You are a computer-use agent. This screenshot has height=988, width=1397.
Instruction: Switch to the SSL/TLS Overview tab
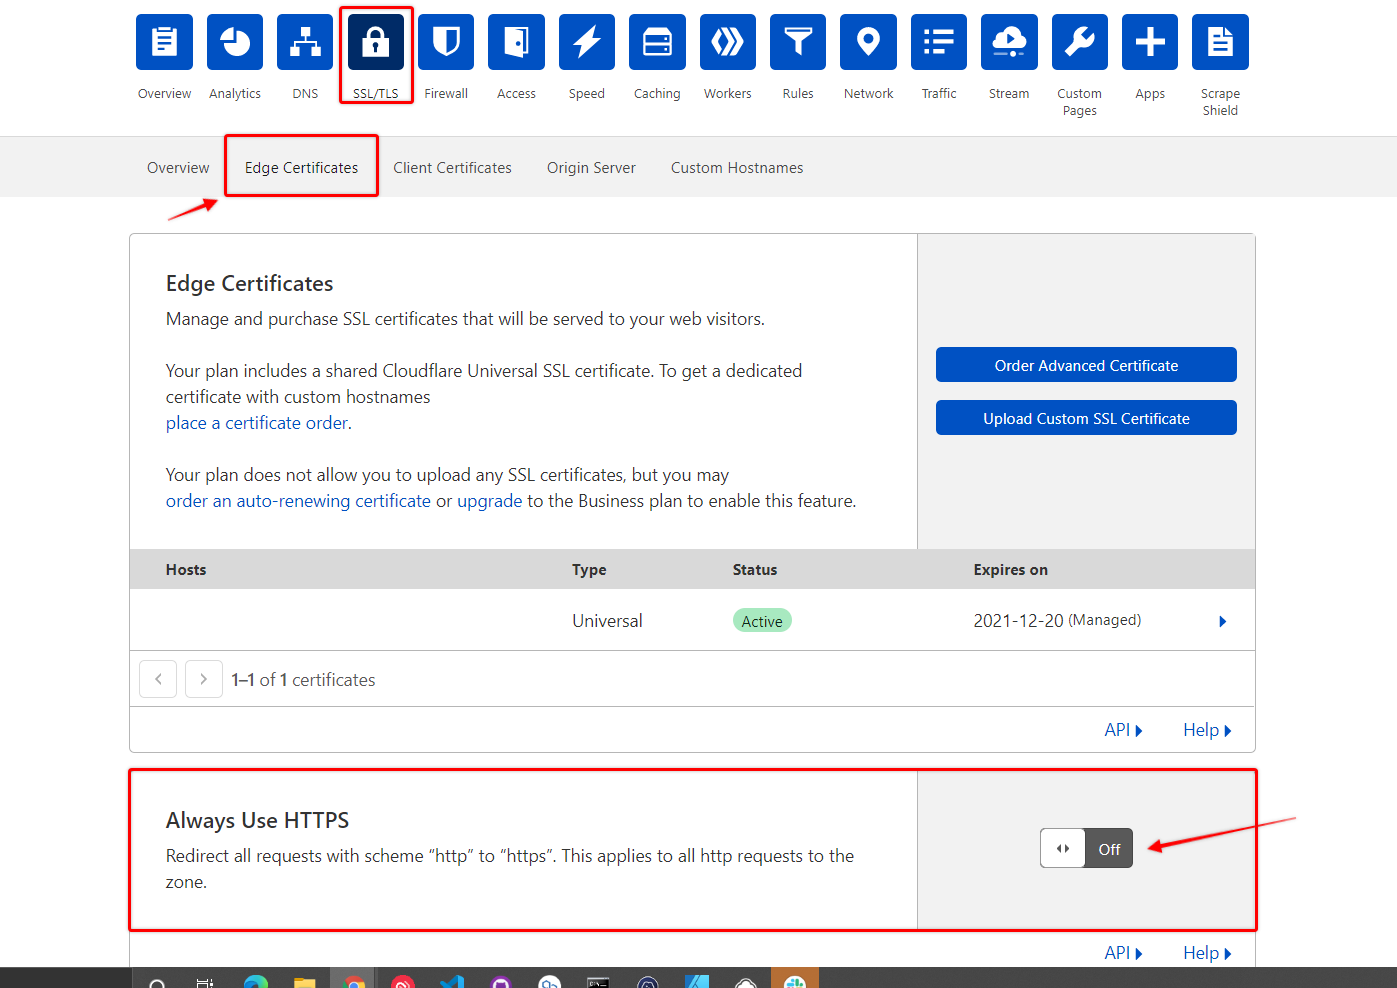[x=178, y=168]
